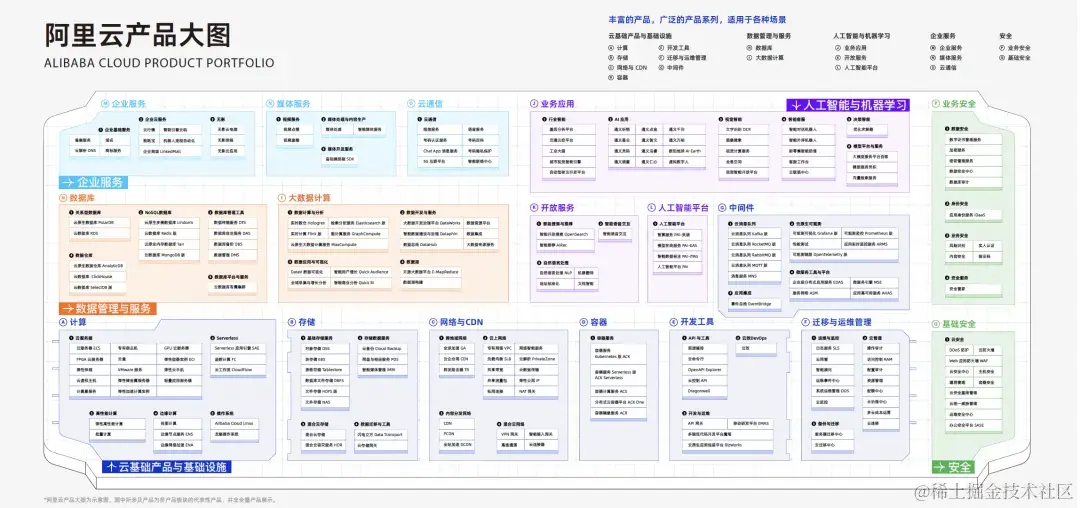Click circled icon beside 云通信 heading
This screenshot has width=1080, height=508.
click(x=411, y=104)
